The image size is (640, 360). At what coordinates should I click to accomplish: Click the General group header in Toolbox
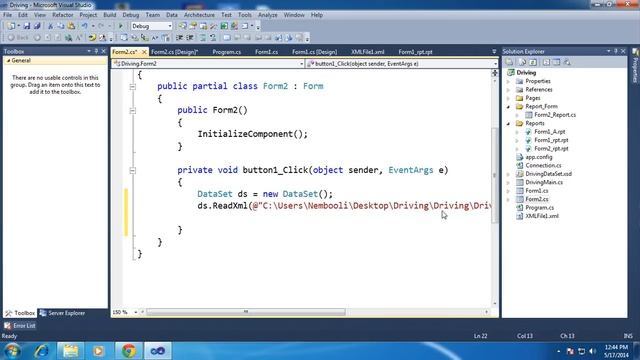(55, 60)
